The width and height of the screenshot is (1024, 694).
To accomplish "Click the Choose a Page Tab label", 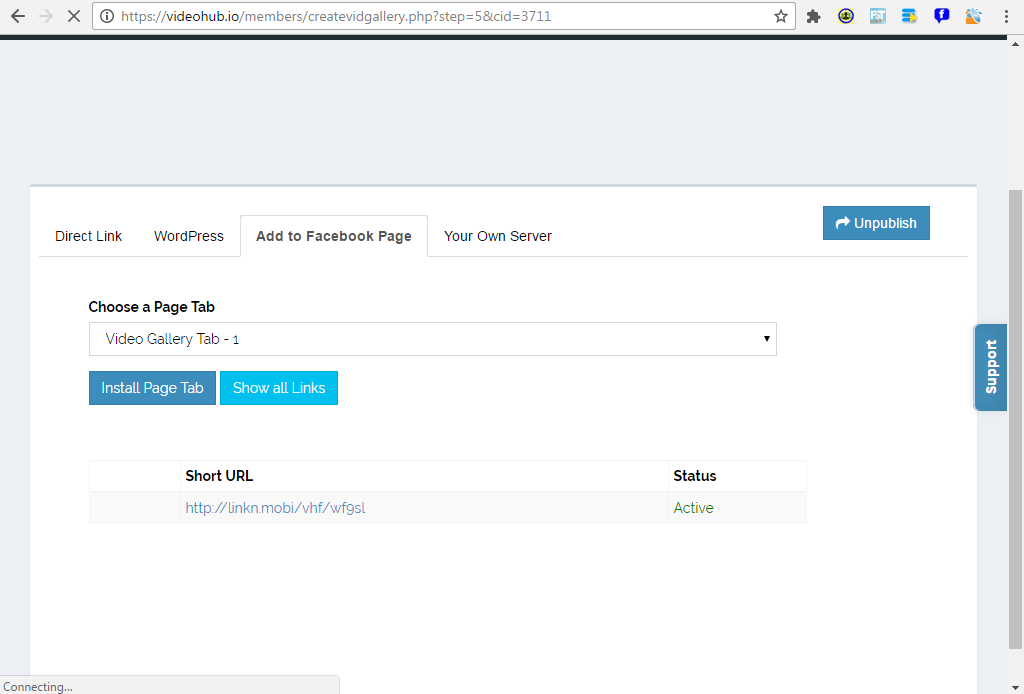I will [152, 307].
